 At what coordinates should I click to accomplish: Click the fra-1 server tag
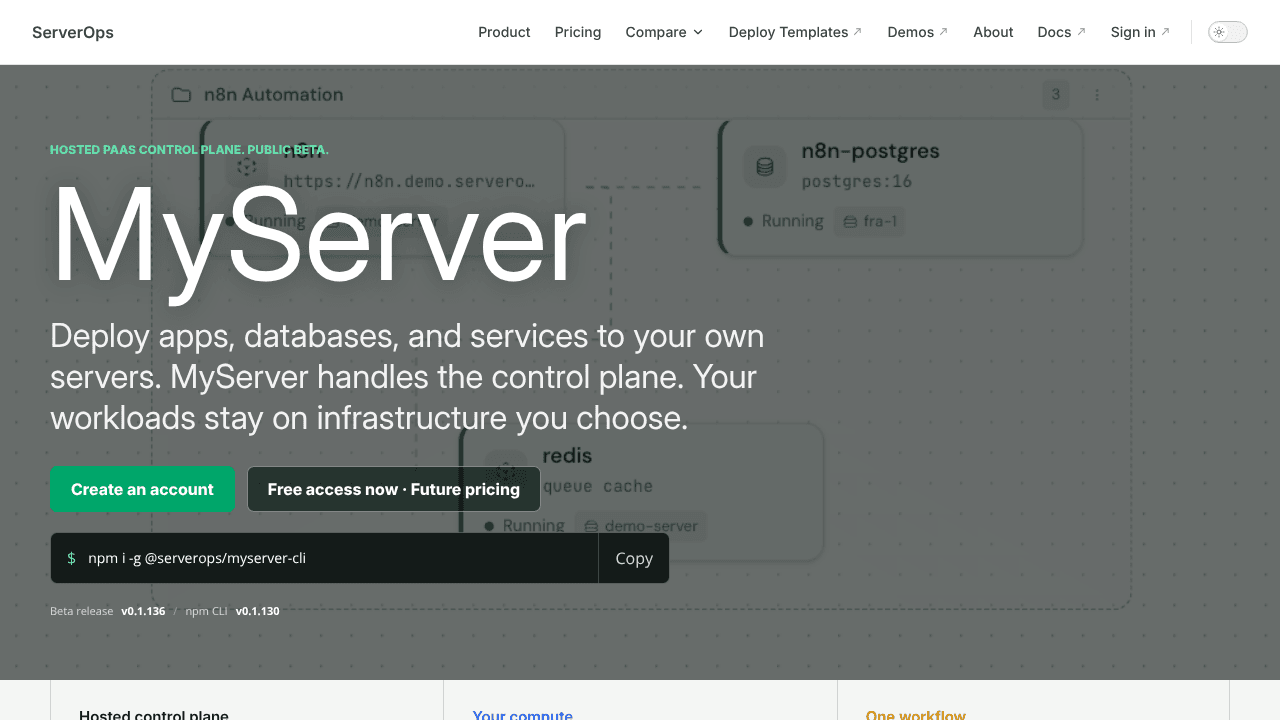(x=870, y=221)
